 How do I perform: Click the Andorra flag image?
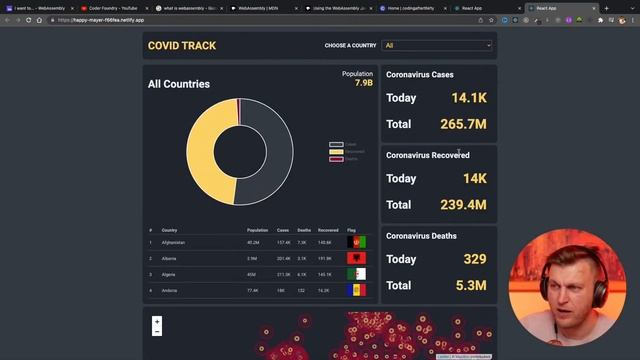coord(356,290)
